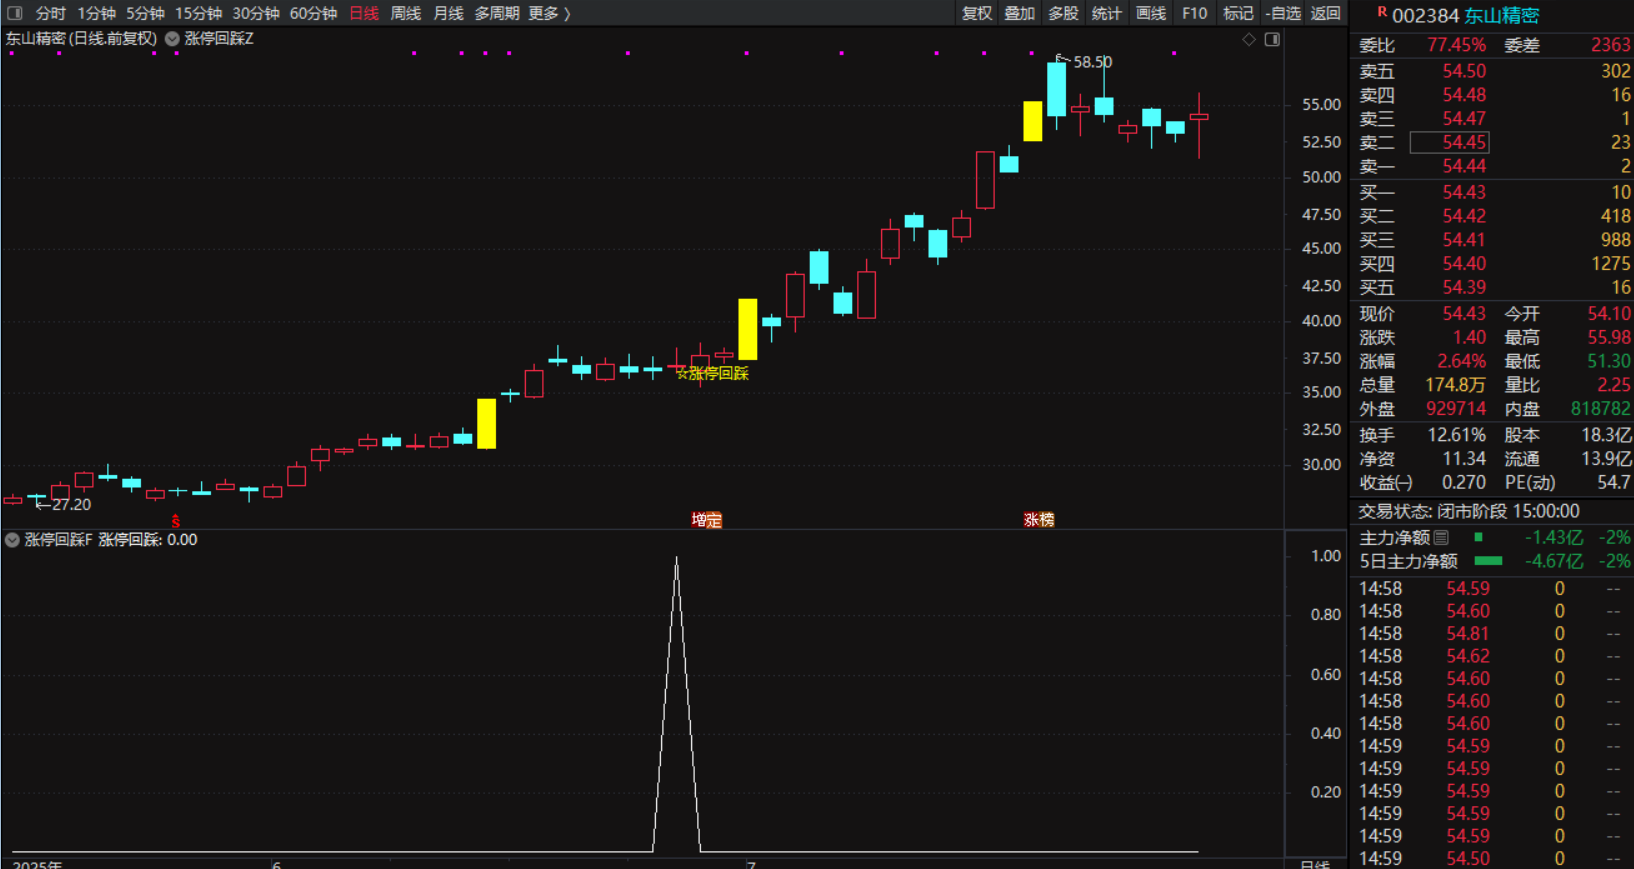Click the diamond marker icon above chart

click(1249, 39)
